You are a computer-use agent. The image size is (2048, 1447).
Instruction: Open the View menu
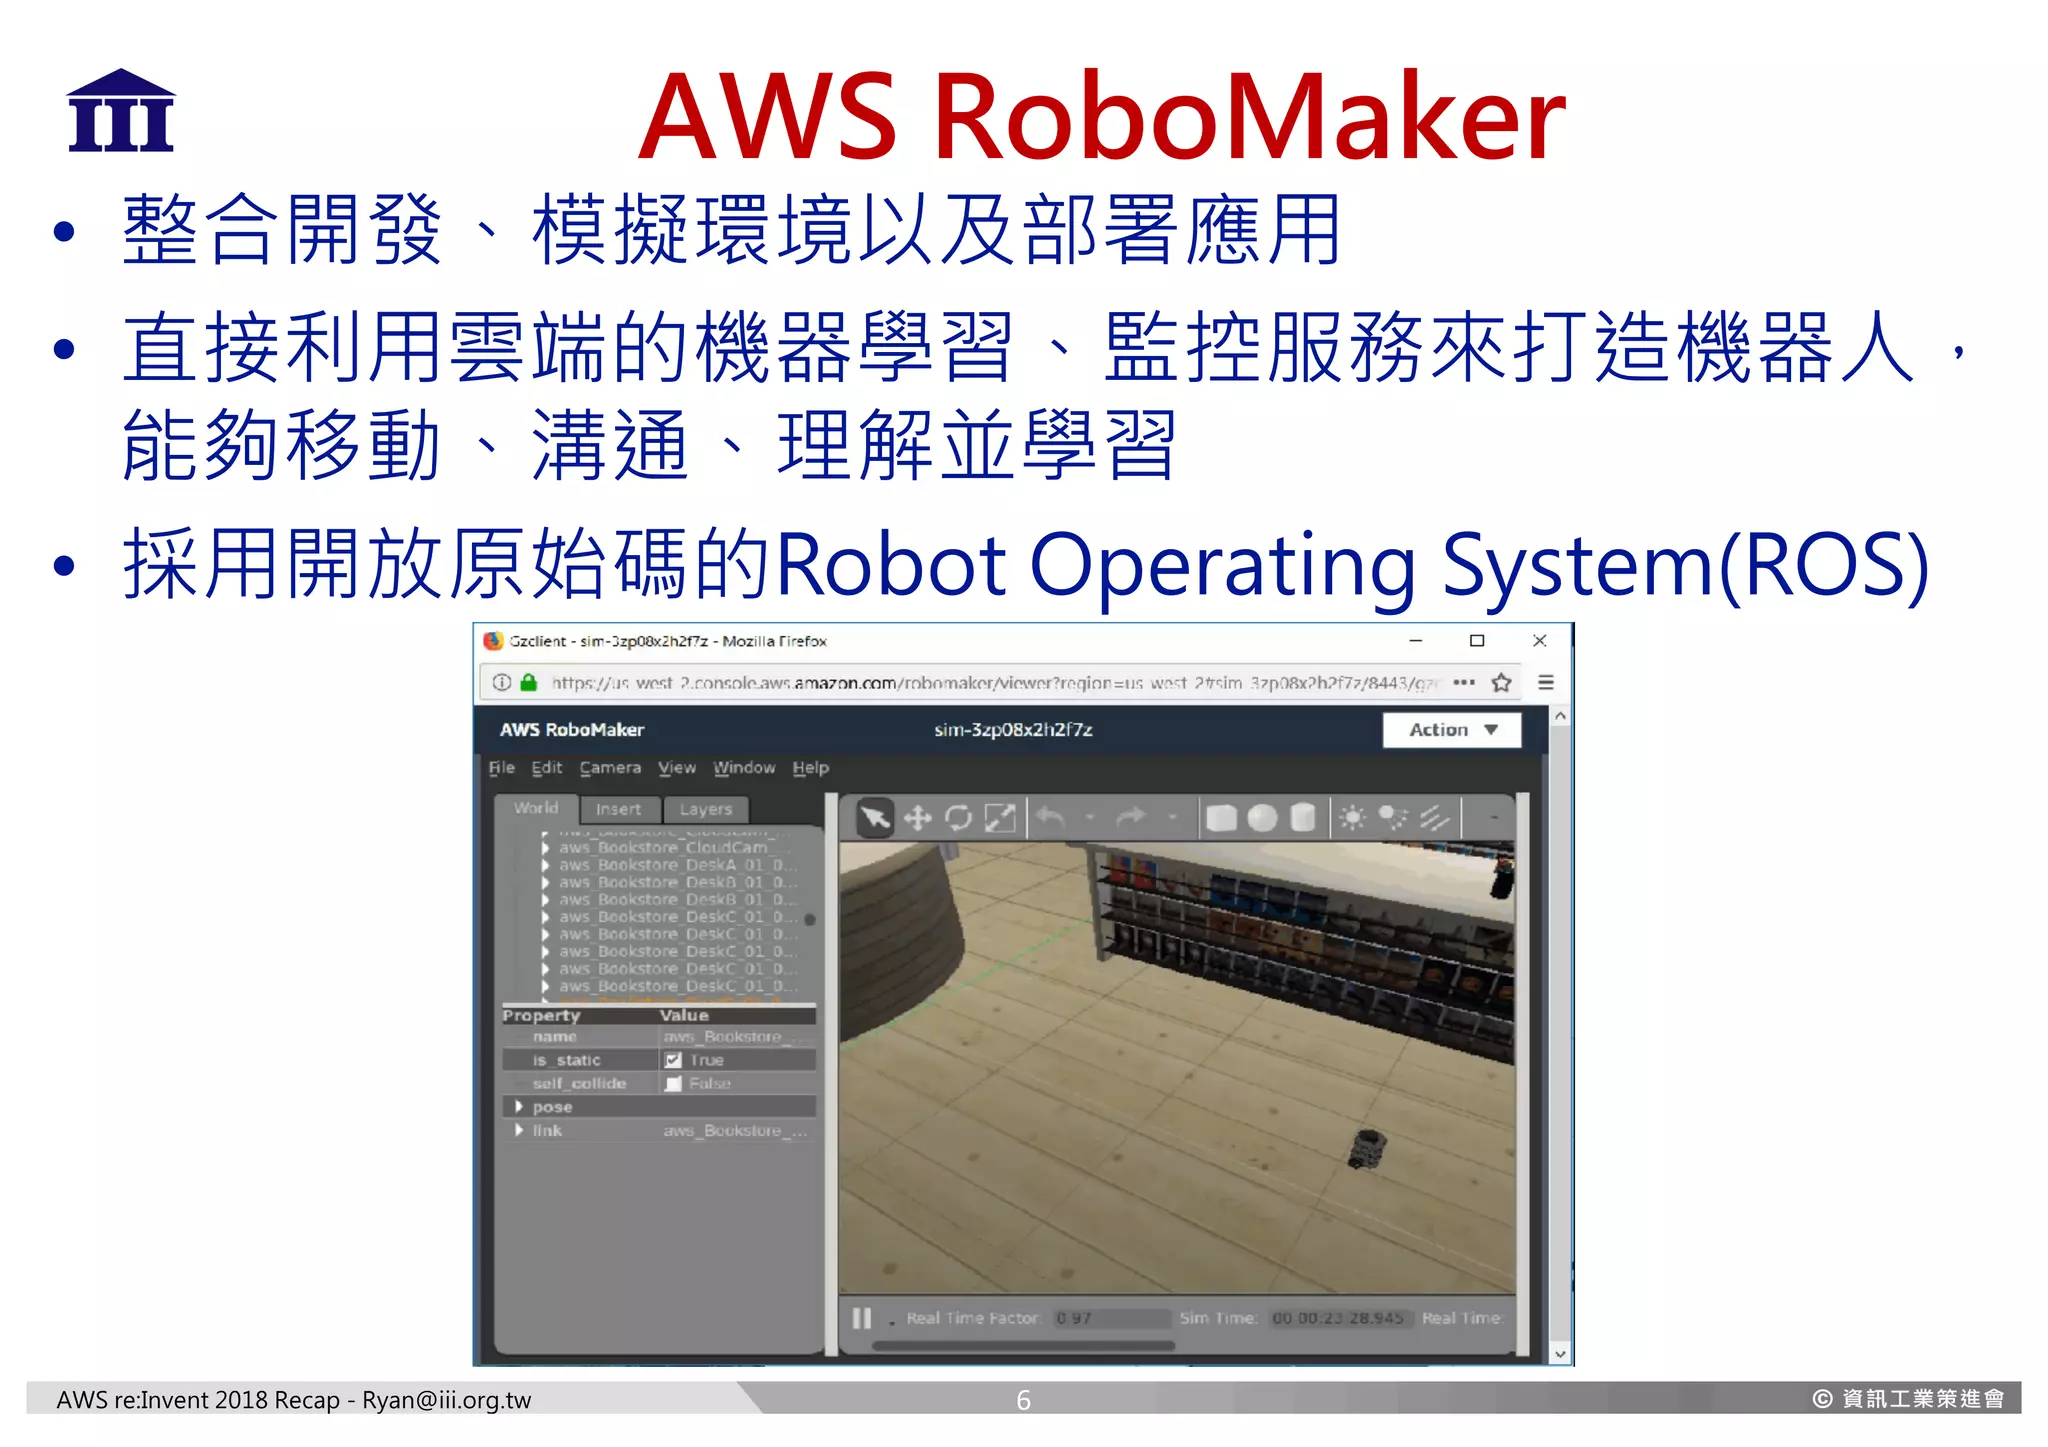[677, 768]
